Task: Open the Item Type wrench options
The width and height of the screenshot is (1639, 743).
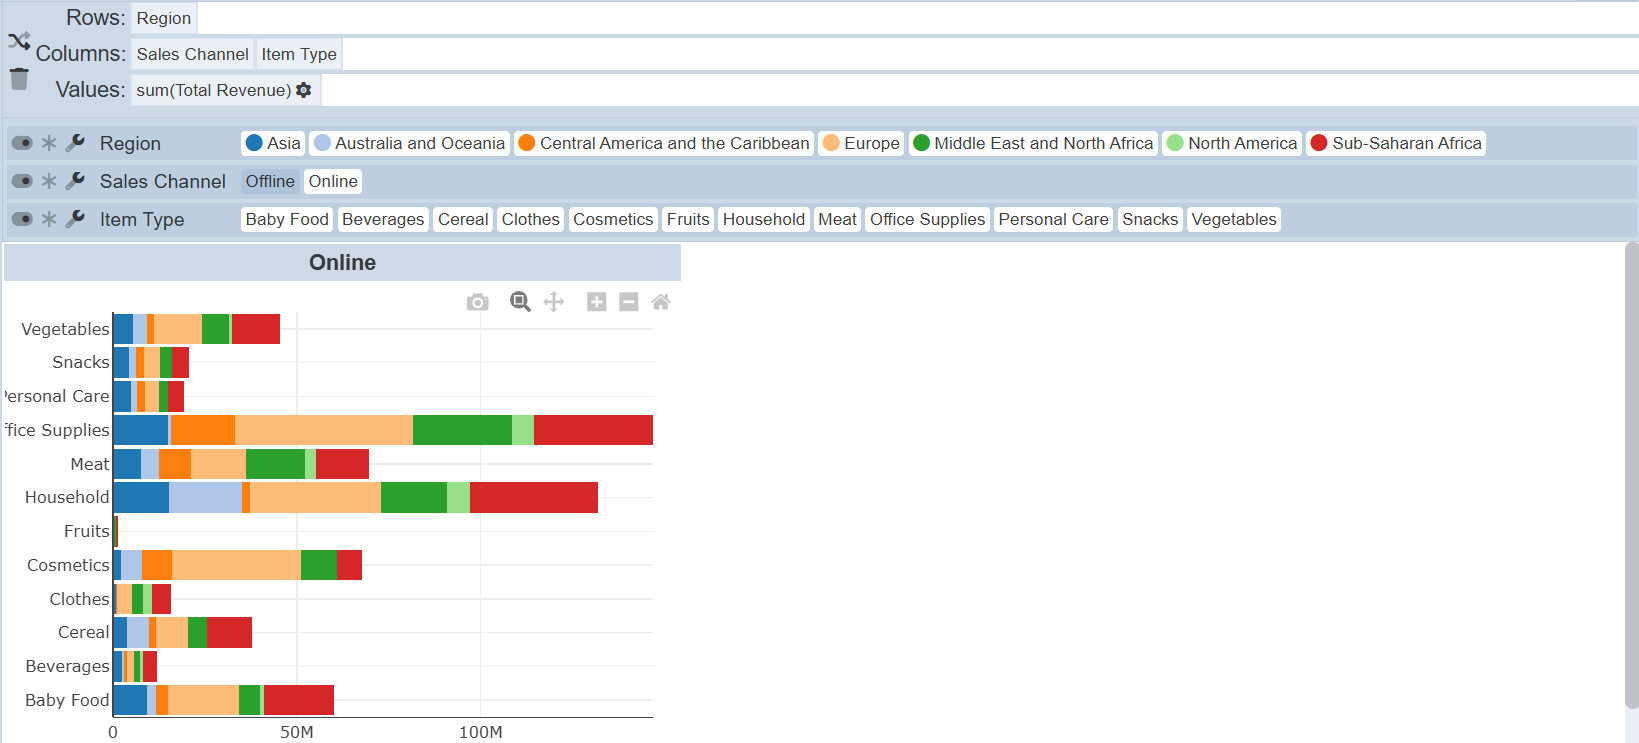Action: point(75,219)
